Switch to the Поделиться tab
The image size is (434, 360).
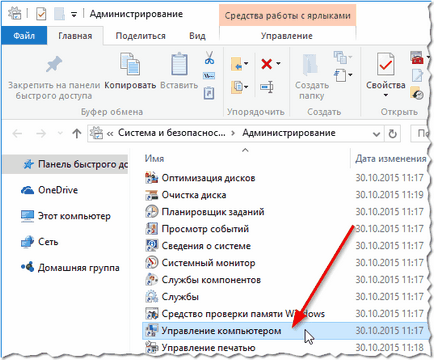(140, 36)
